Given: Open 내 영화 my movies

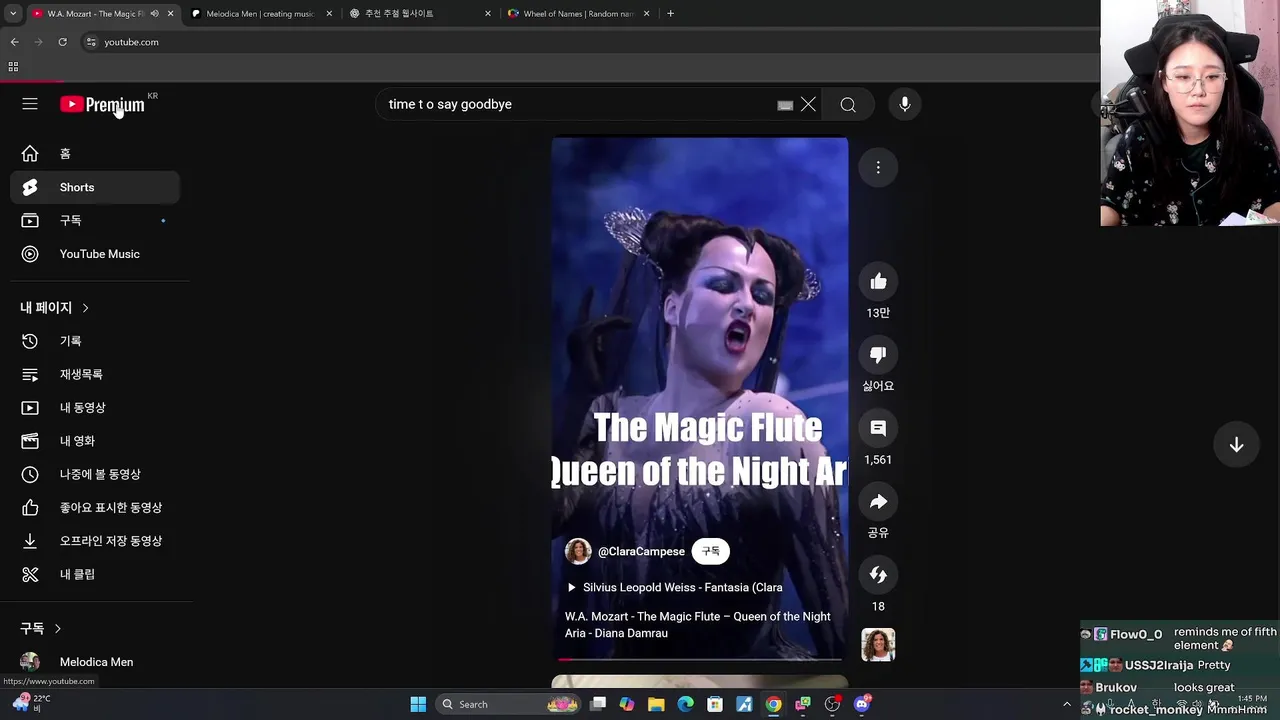Looking at the screenshot, I should (95, 441).
